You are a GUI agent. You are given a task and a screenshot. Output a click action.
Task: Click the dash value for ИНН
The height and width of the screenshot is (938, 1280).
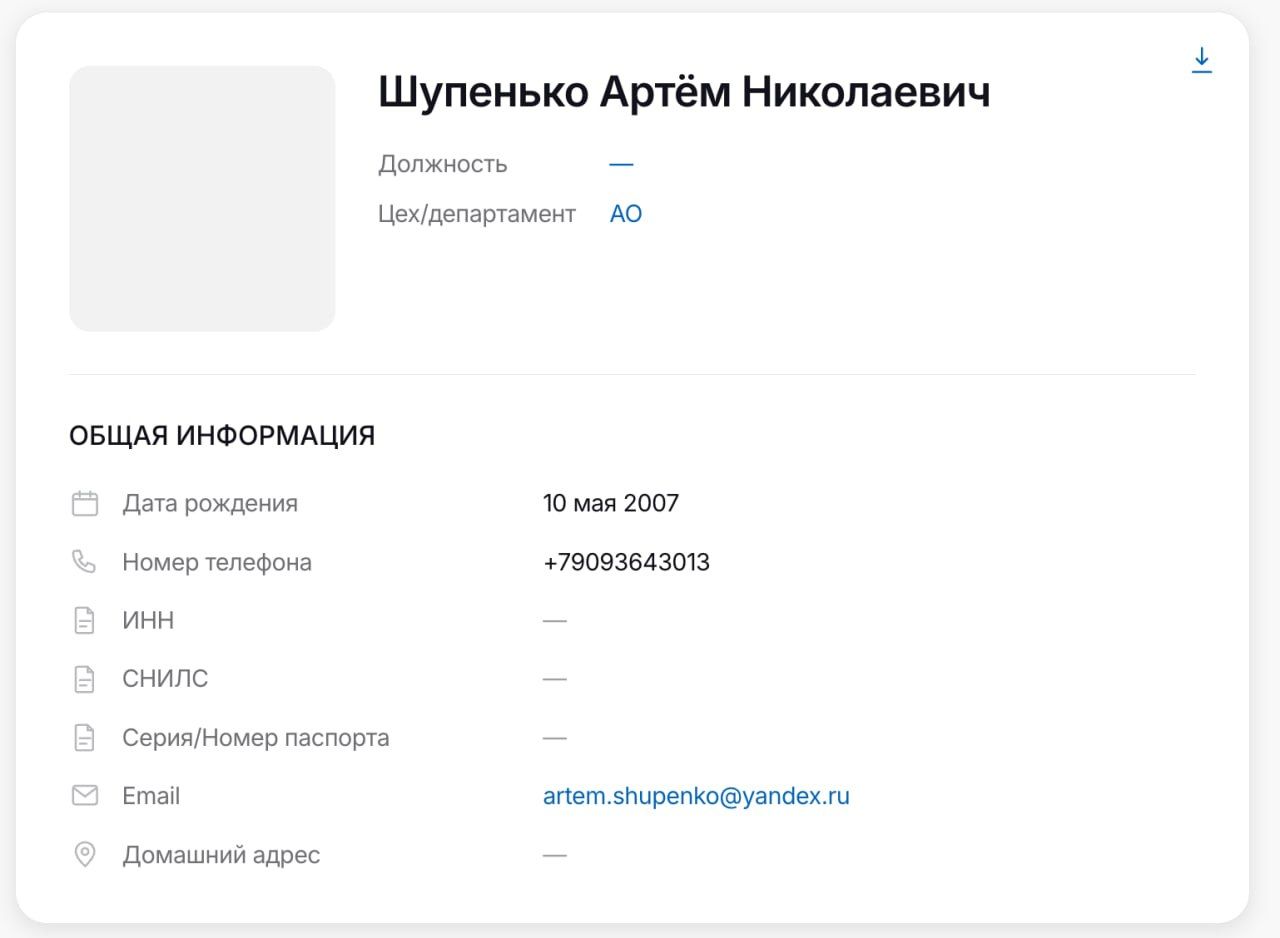(555, 621)
